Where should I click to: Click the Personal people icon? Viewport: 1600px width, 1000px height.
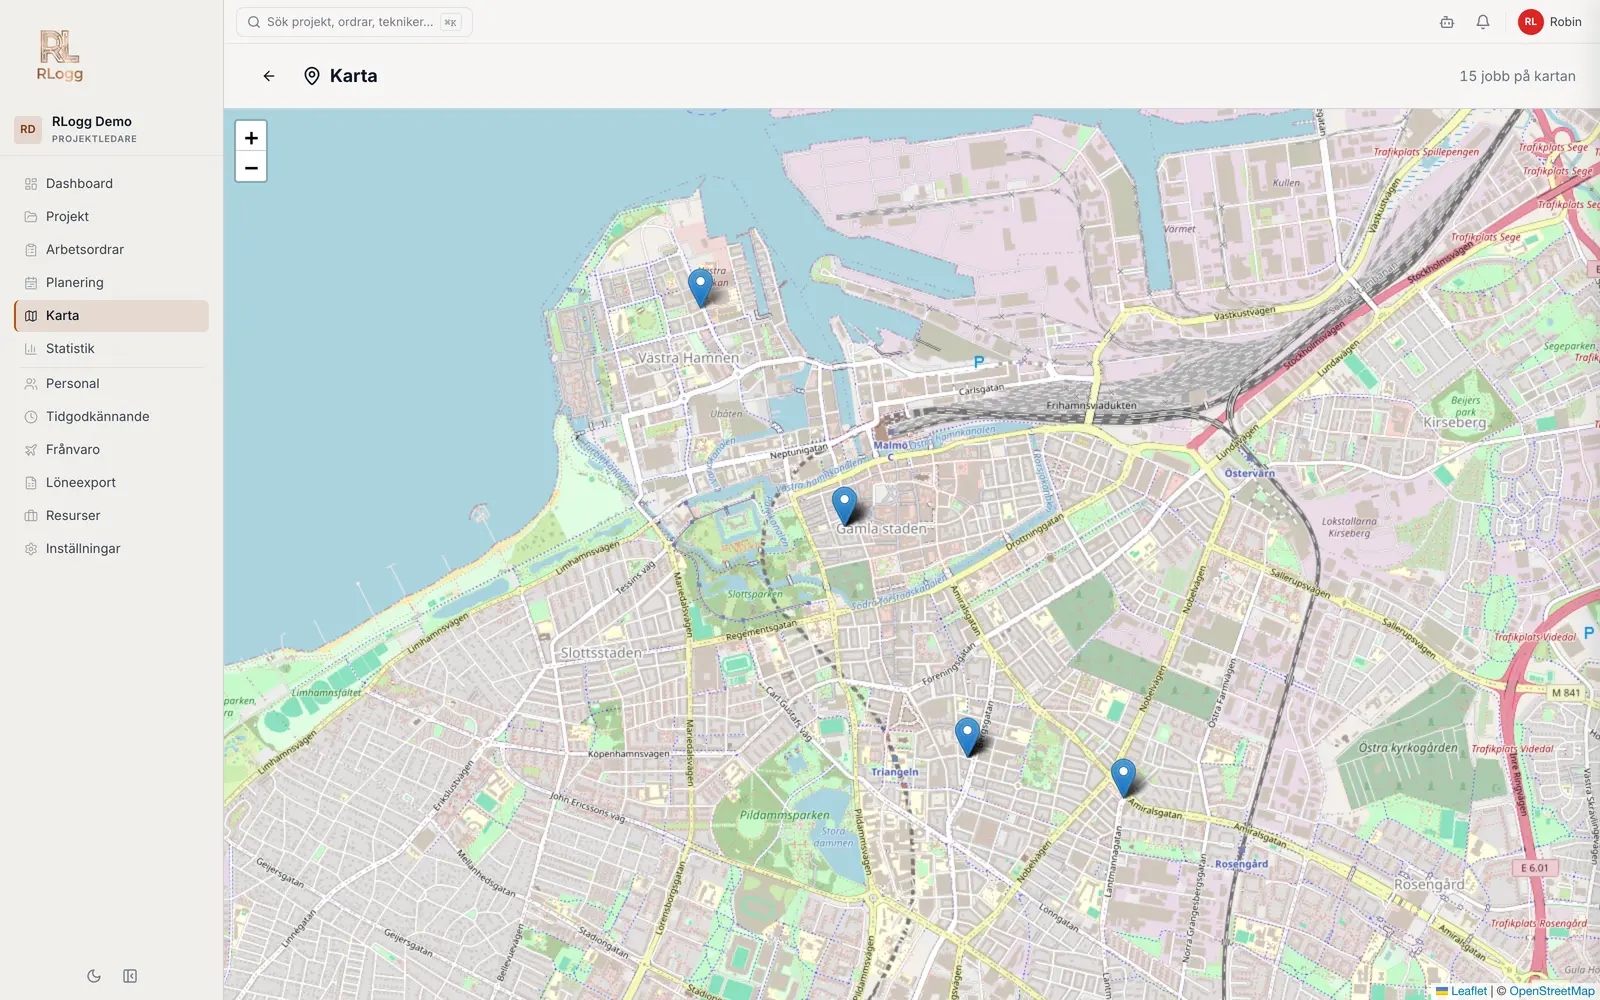tap(31, 384)
